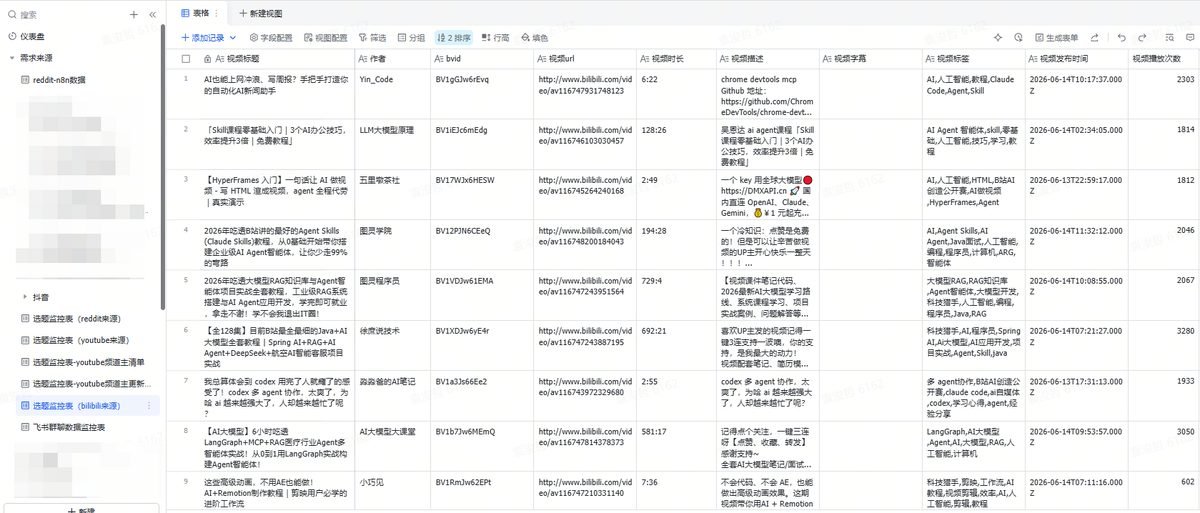Click play count cell 3280
Screen dimensions: 1200x513
pyautogui.click(x=1165, y=345)
